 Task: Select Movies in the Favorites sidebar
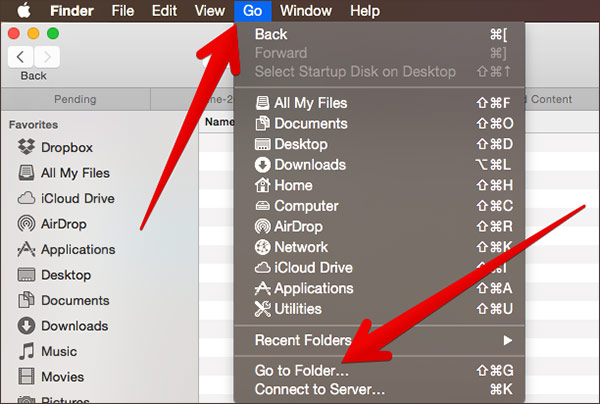click(62, 377)
